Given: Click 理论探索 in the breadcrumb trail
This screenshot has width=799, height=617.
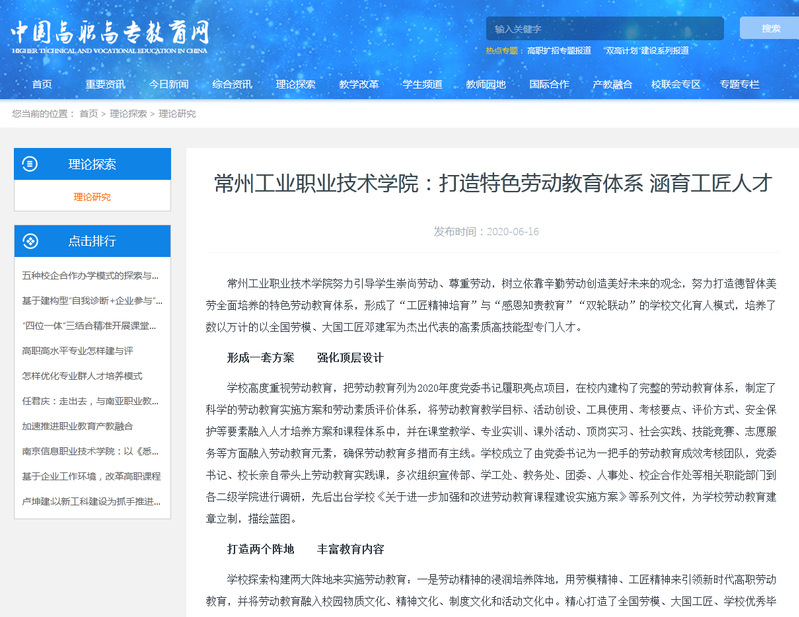Looking at the screenshot, I should click(128, 114).
